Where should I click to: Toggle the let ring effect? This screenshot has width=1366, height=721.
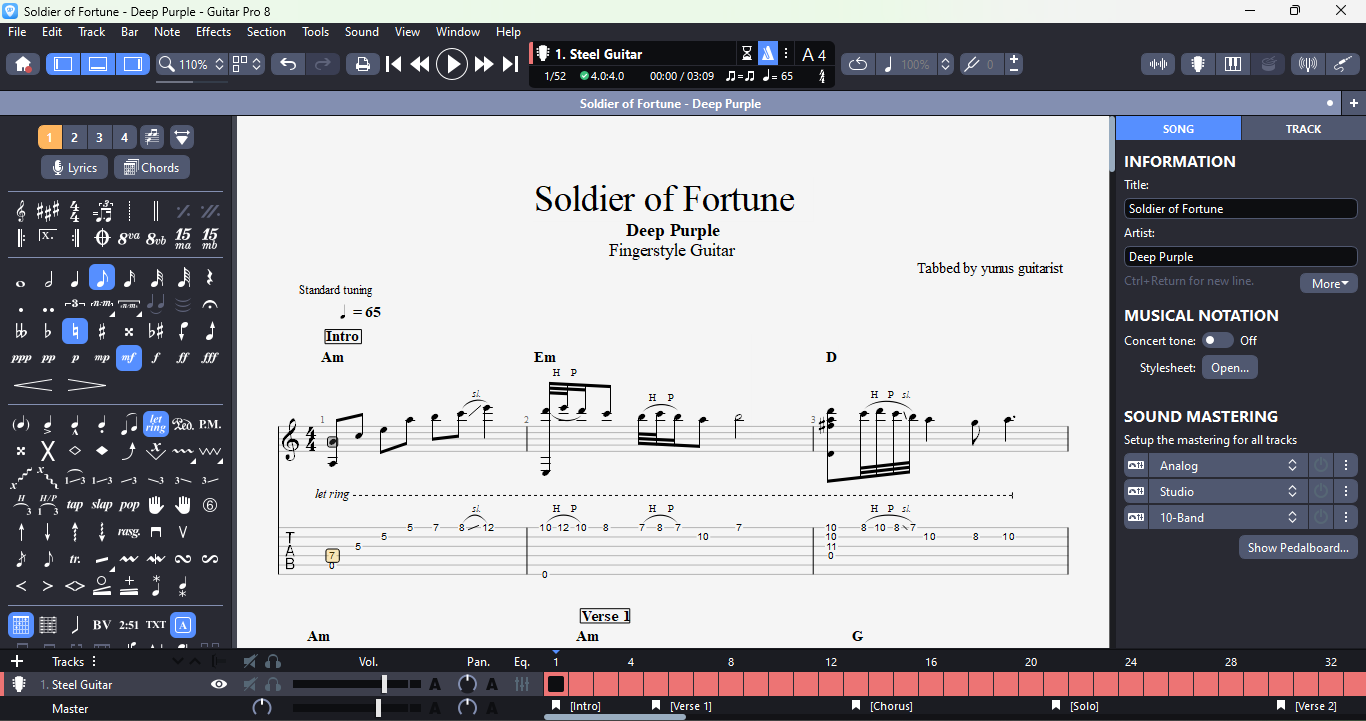156,424
